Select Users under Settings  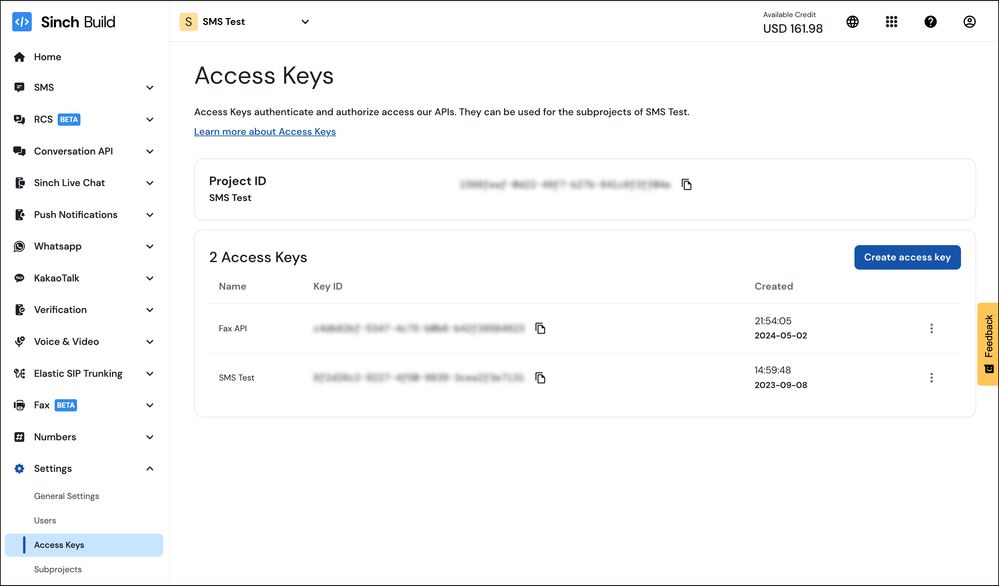pyautogui.click(x=45, y=520)
